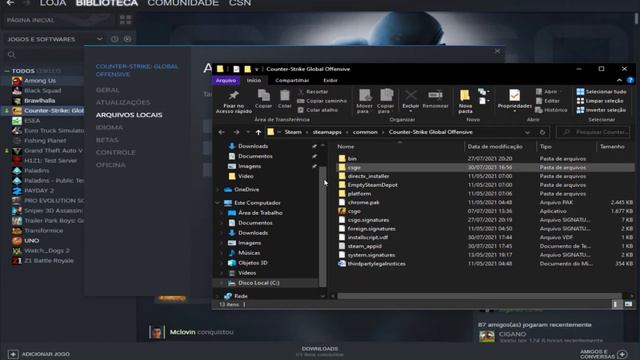640x360 pixels.
Task: Click Steam in the address path
Action: click(293, 132)
